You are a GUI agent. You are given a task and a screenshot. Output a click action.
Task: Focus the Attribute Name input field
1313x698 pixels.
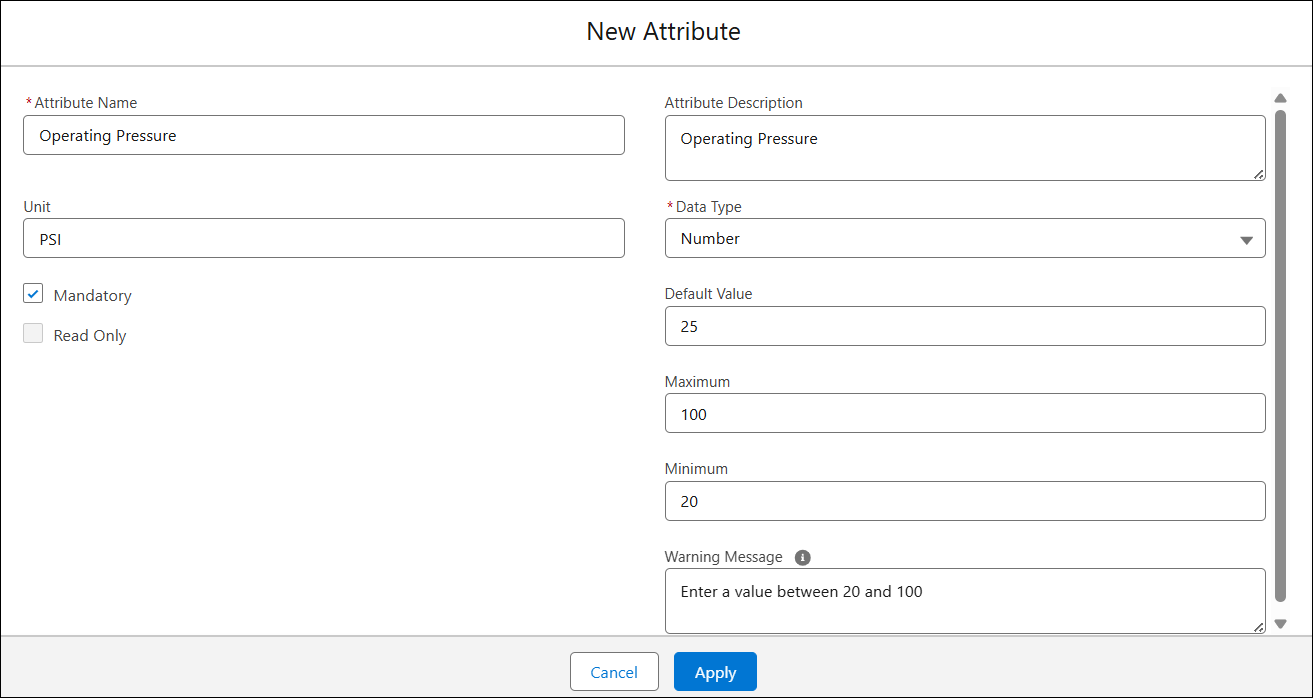click(x=324, y=135)
